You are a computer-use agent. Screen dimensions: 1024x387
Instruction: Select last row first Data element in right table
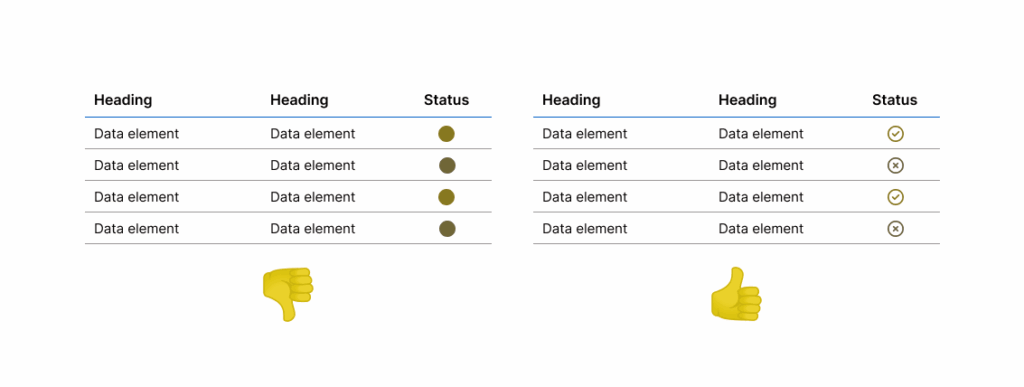point(584,228)
